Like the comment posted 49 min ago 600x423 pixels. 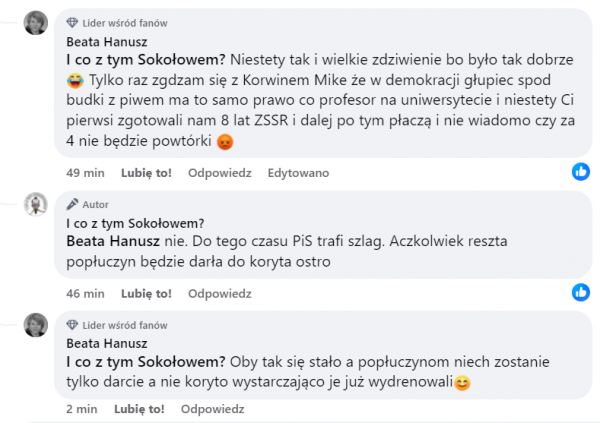pos(146,173)
